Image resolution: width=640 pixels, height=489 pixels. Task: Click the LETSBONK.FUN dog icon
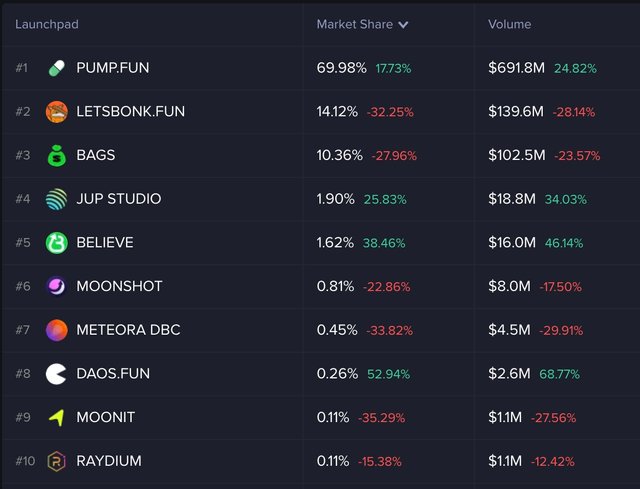click(57, 111)
